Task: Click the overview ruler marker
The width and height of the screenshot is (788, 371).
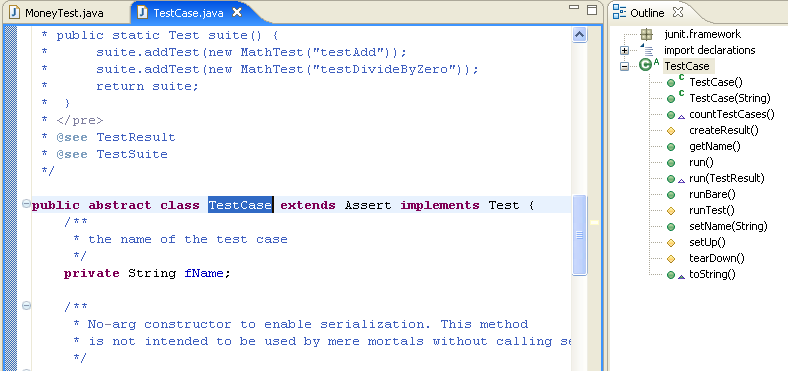Action: pyautogui.click(x=595, y=222)
